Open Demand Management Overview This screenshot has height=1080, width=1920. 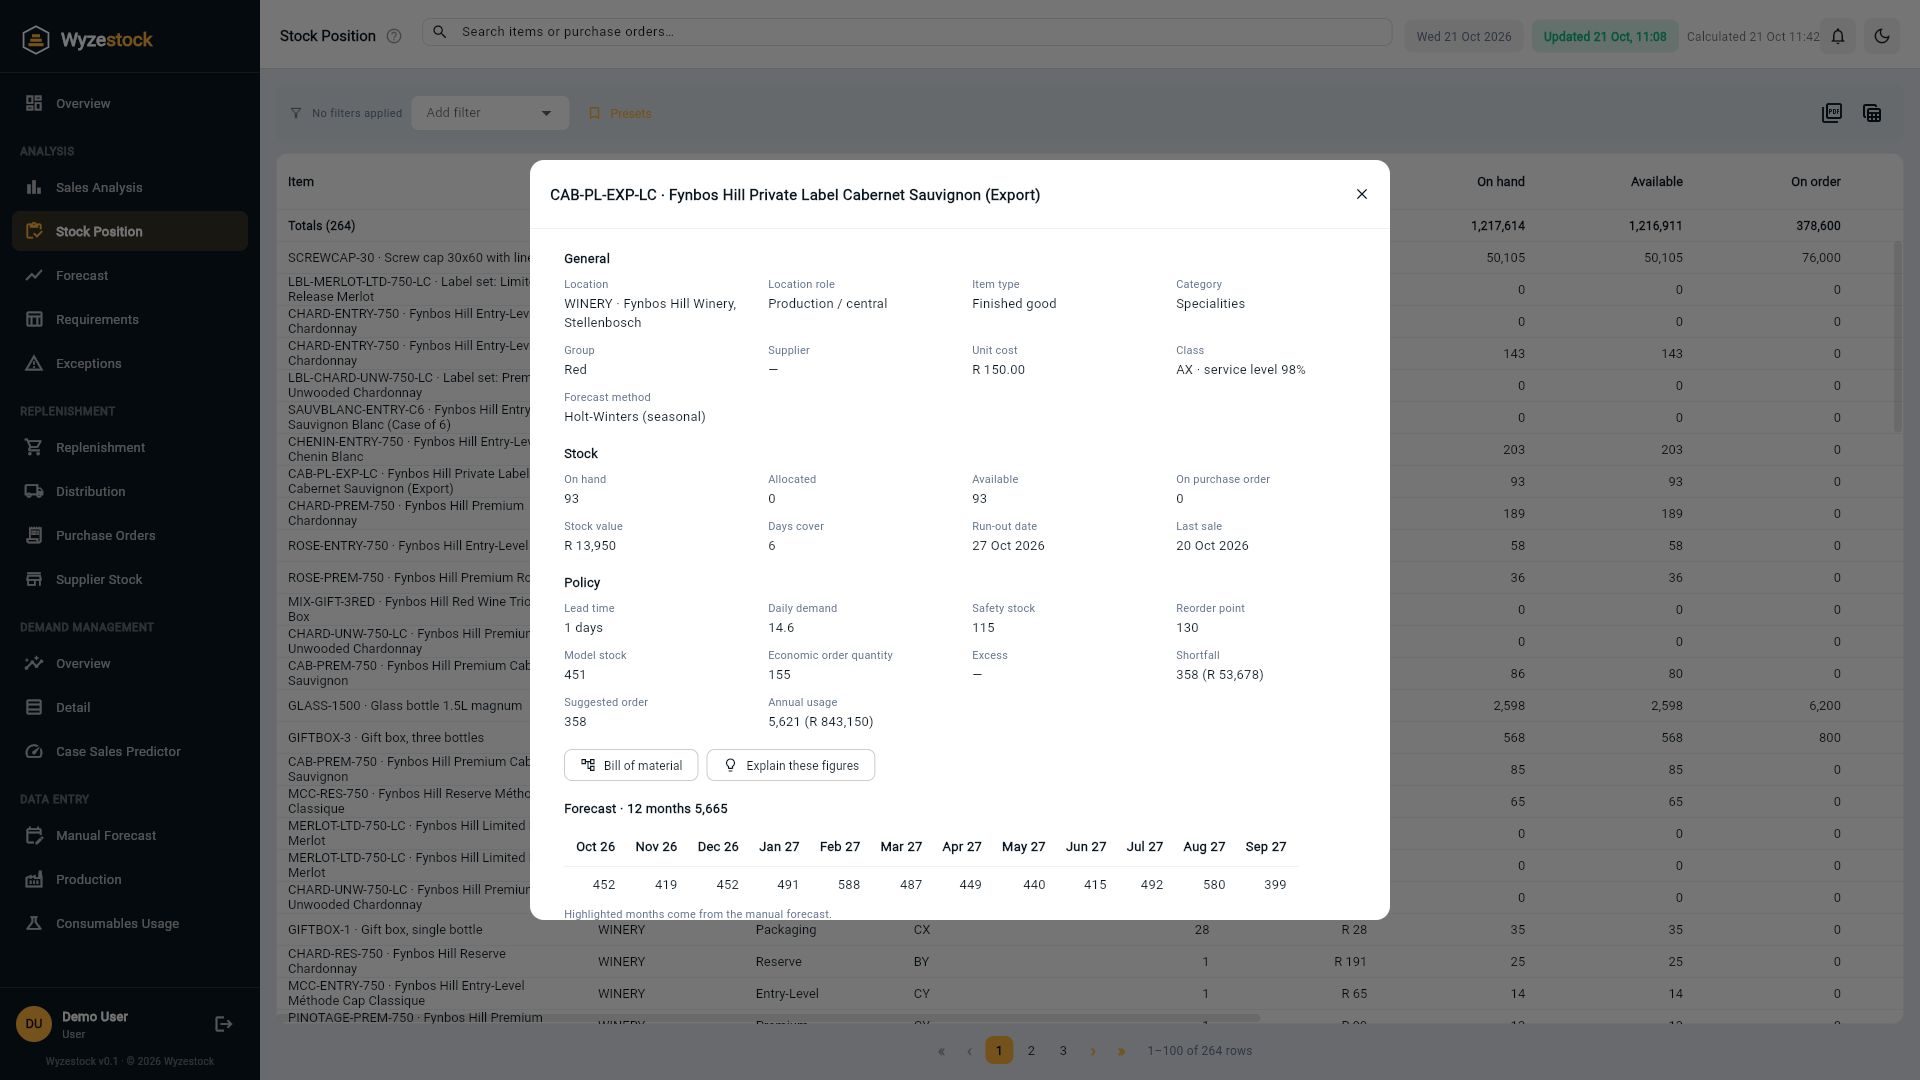pyautogui.click(x=130, y=663)
